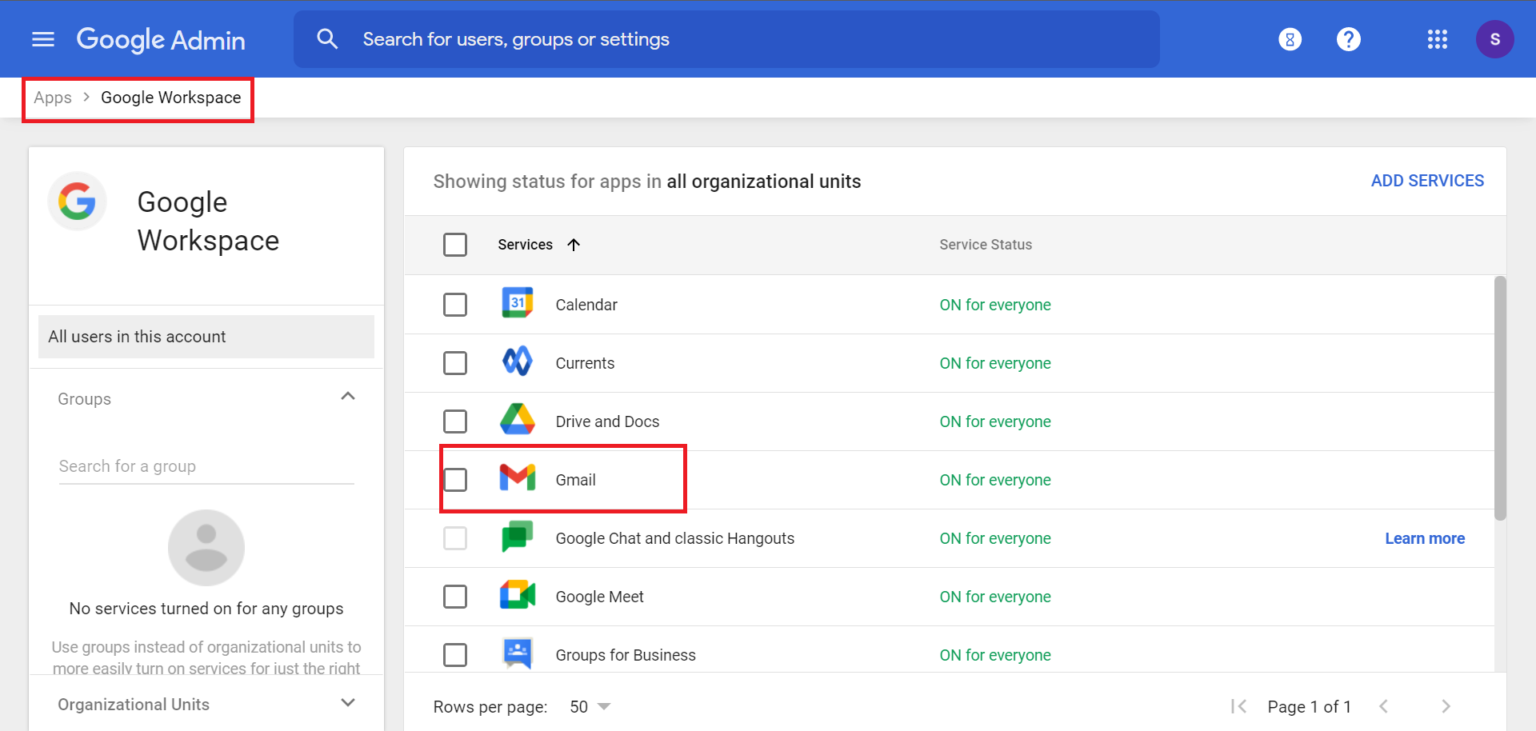Screen dimensions: 1536x731
Task: Open the Google apps grid
Action: [x=1437, y=39]
